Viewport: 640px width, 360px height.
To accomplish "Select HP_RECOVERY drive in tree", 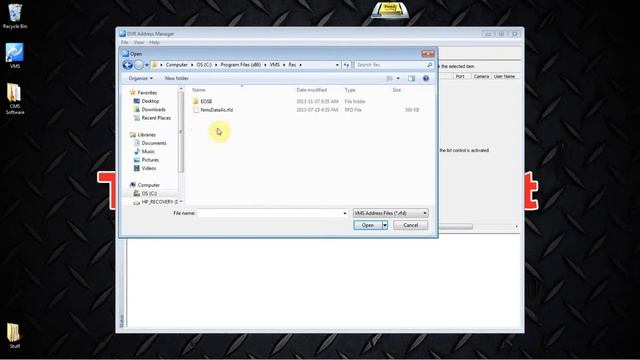I will (156, 202).
